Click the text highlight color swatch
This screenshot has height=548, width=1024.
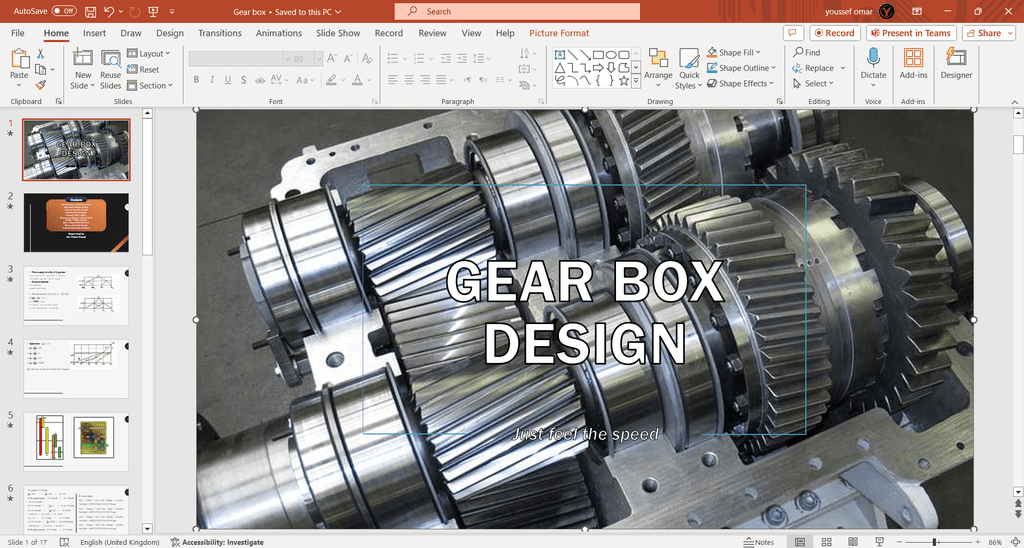pos(331,80)
